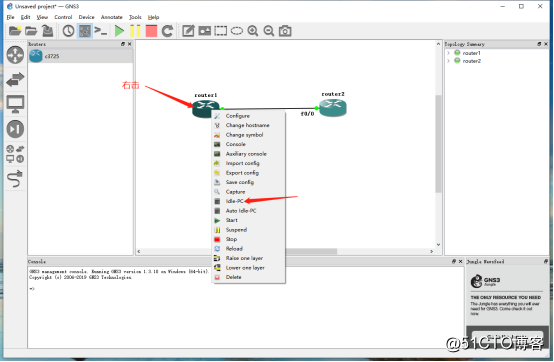
Task: Take a screenshot with camera icon
Action: (285, 31)
